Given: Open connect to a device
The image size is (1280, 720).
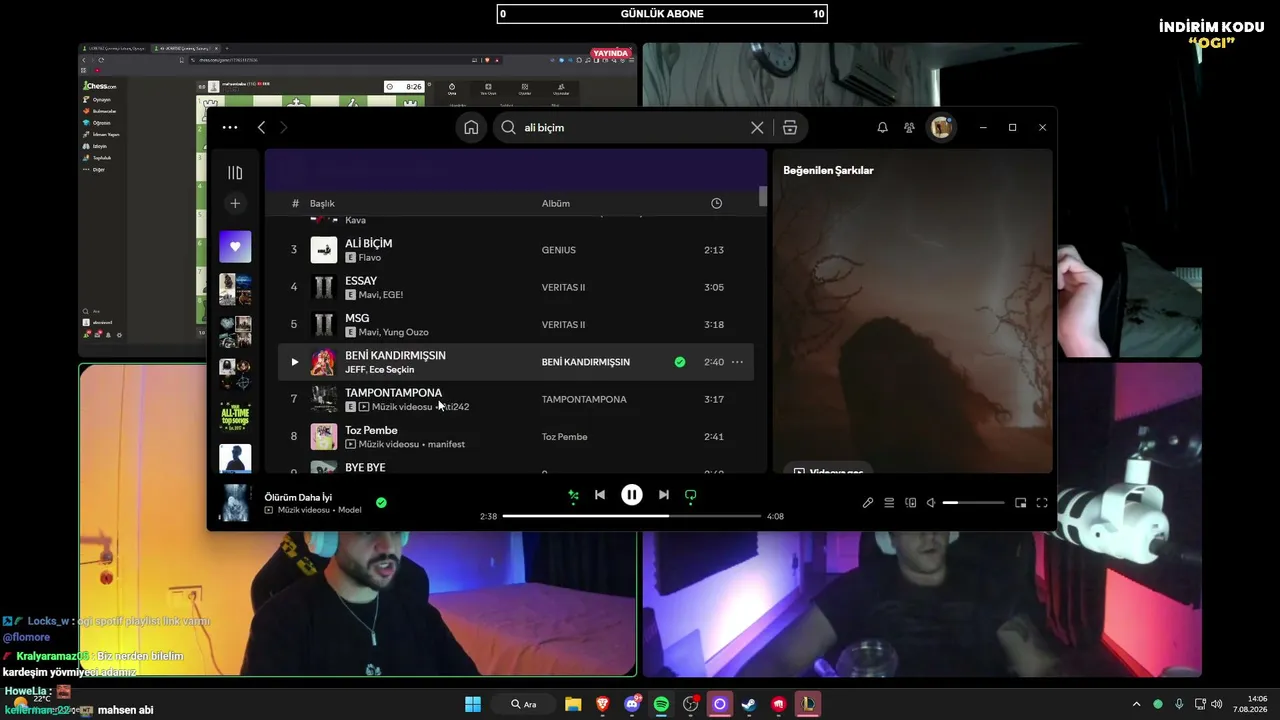Looking at the screenshot, I should point(910,503).
